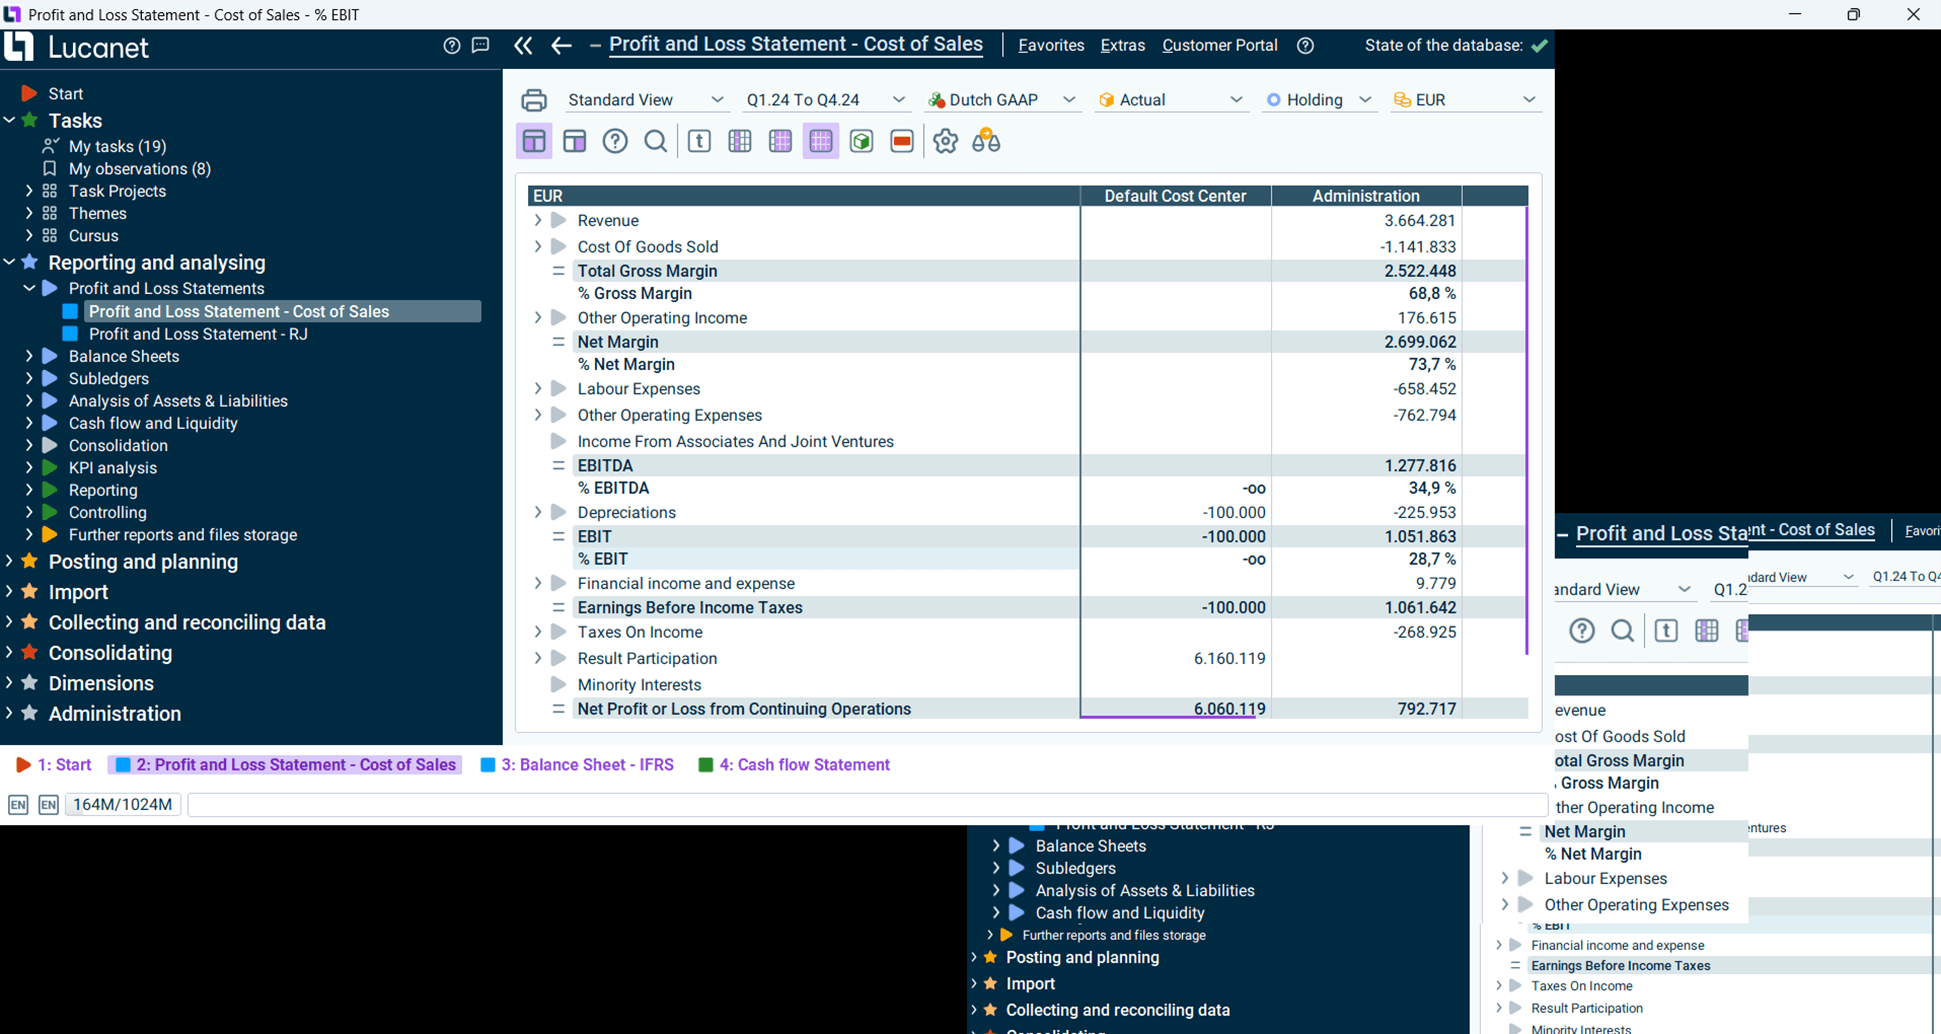Expand the Task Projects tree node
Image resolution: width=1941 pixels, height=1034 pixels.
click(29, 191)
